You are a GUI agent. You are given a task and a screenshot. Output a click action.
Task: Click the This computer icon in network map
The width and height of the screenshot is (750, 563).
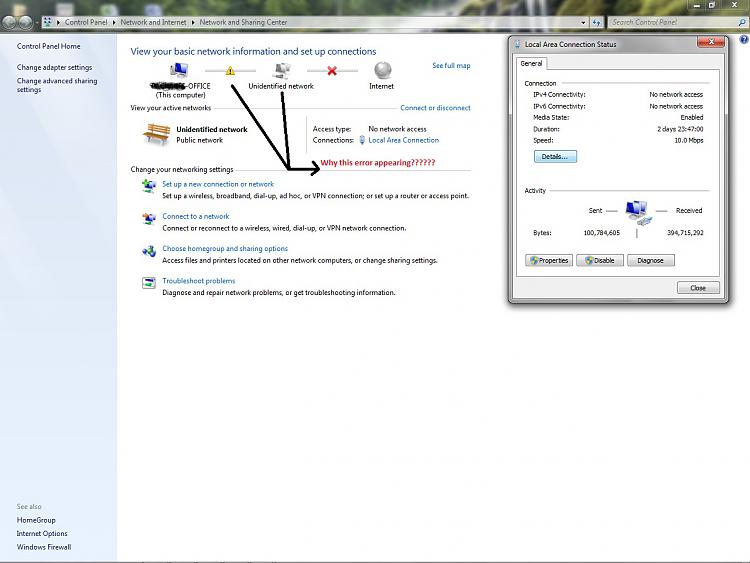pyautogui.click(x=179, y=71)
